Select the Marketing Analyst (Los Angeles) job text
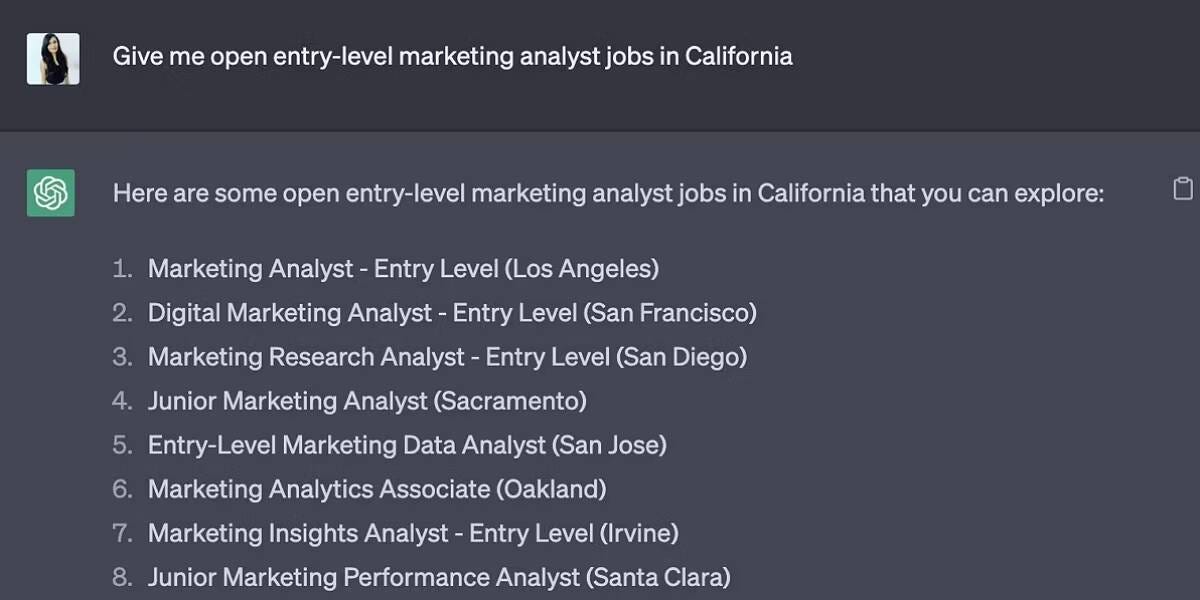The height and width of the screenshot is (600, 1200). point(403,269)
